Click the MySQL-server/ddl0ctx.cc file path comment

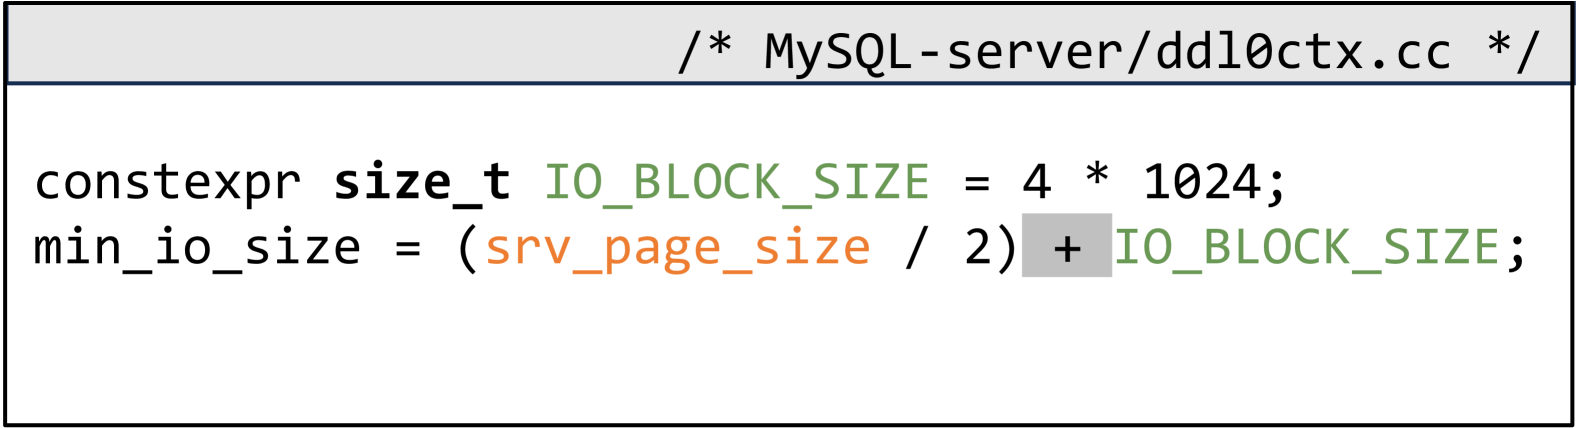coord(1106,51)
